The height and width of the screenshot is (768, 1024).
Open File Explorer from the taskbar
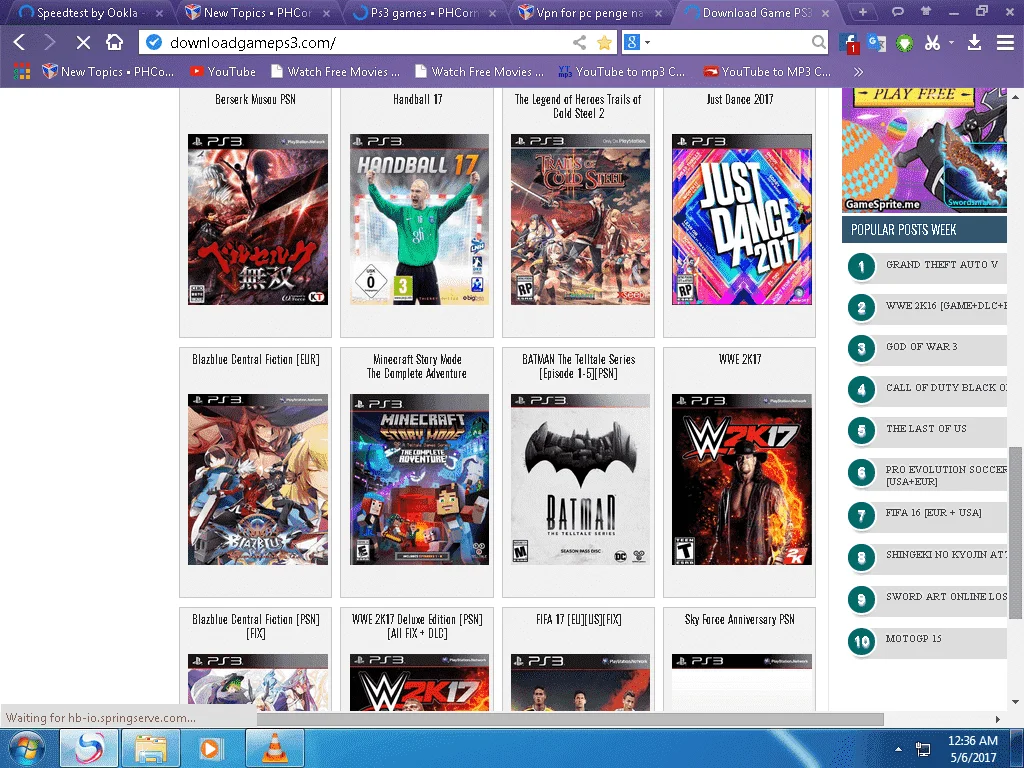151,748
